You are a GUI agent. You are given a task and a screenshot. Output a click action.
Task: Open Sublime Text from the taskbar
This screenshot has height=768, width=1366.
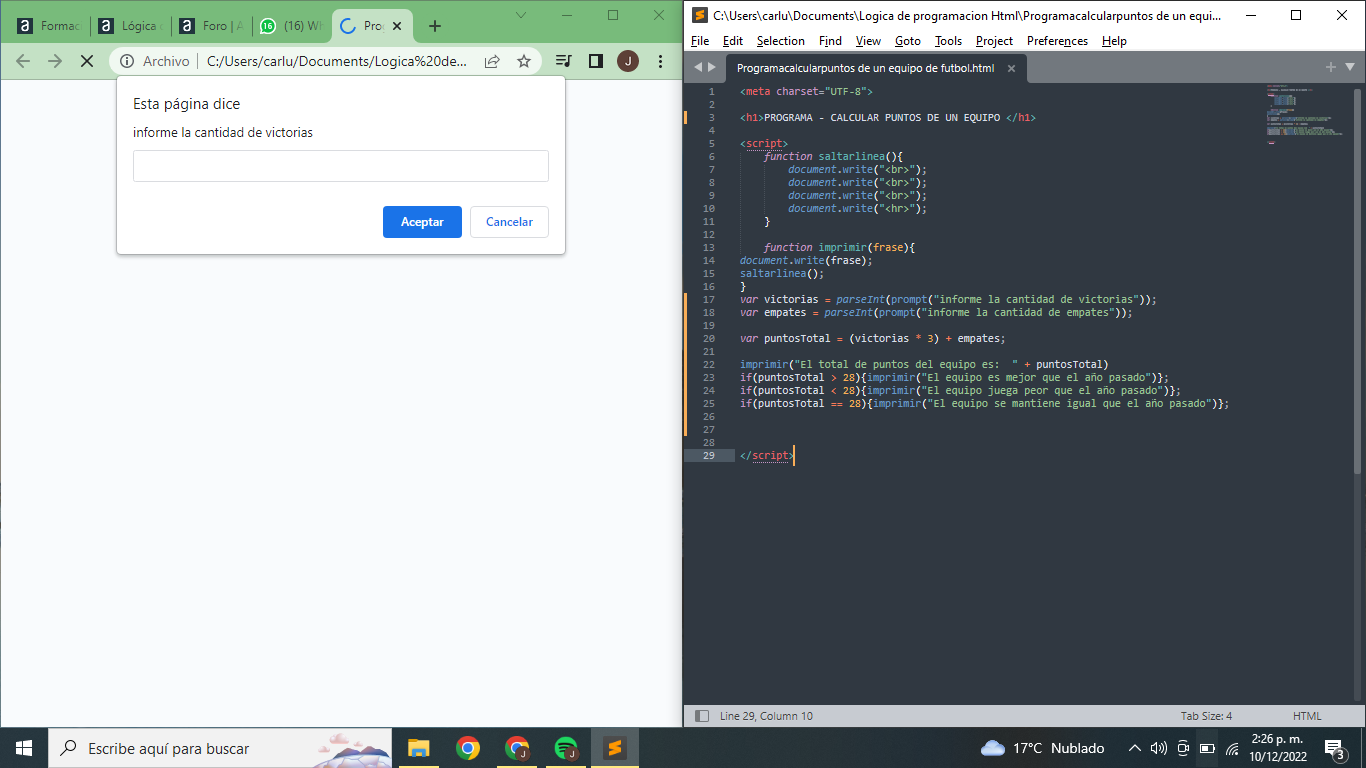tap(614, 748)
